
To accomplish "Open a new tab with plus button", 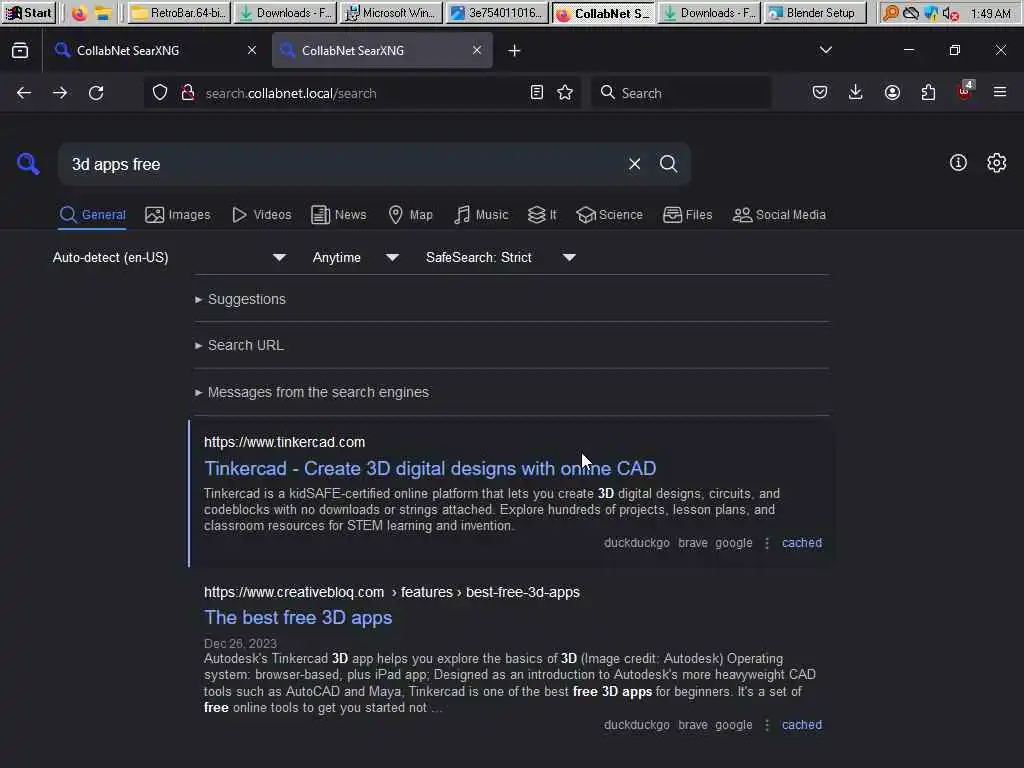I will [515, 50].
